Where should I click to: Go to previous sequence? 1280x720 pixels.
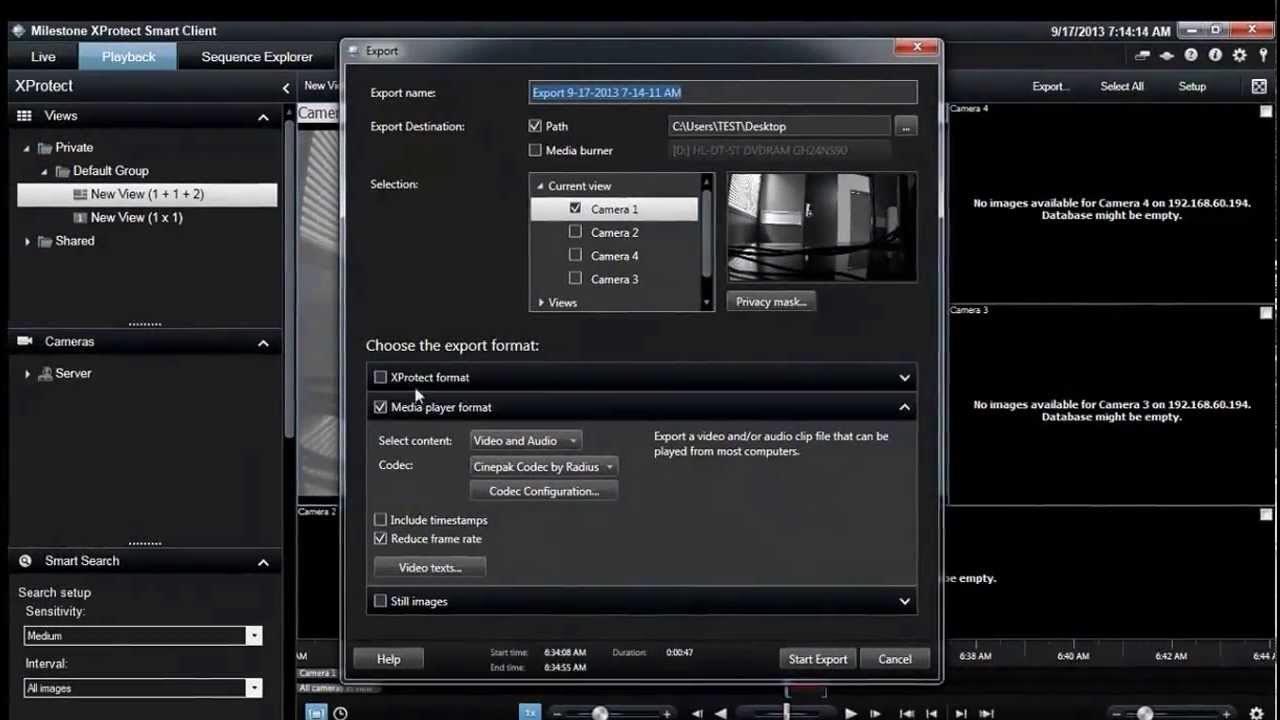(932, 713)
